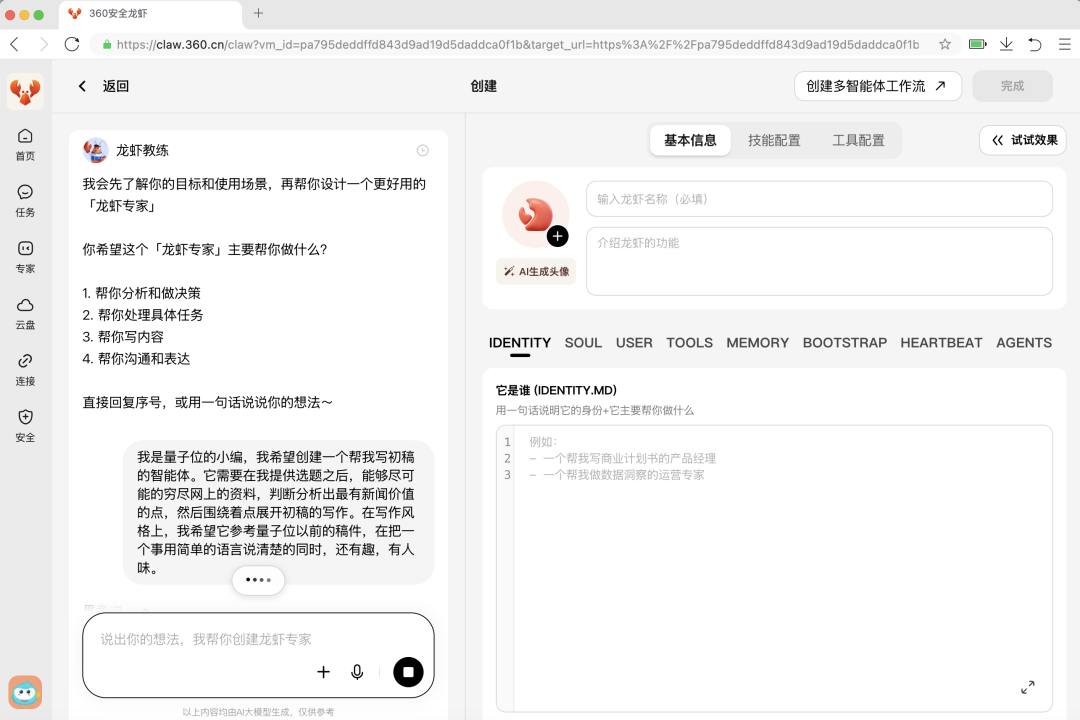Image resolution: width=1080 pixels, height=720 pixels.
Task: Click the 它是谁 (IDENTITY.MD) heading
Action: (x=556, y=390)
